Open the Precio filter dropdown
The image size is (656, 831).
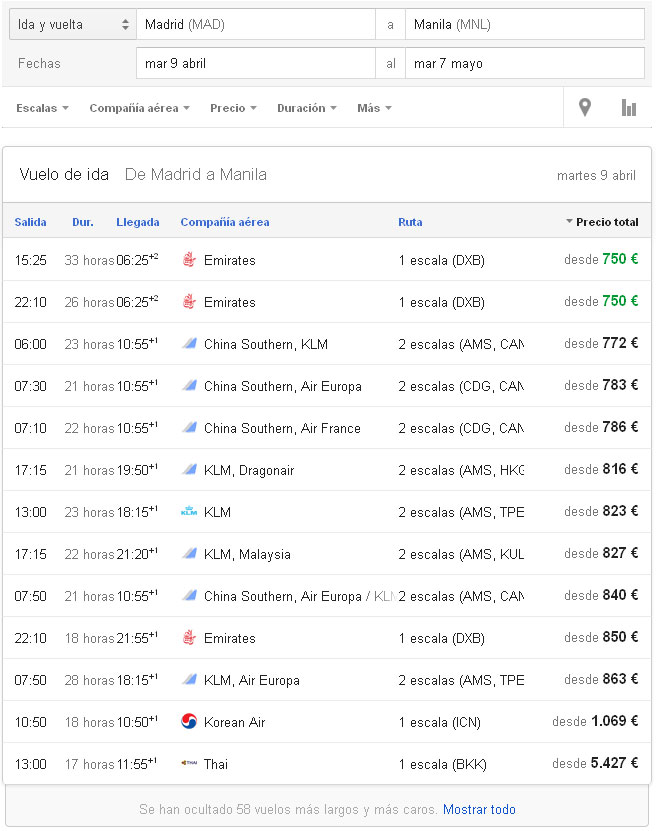(x=233, y=108)
